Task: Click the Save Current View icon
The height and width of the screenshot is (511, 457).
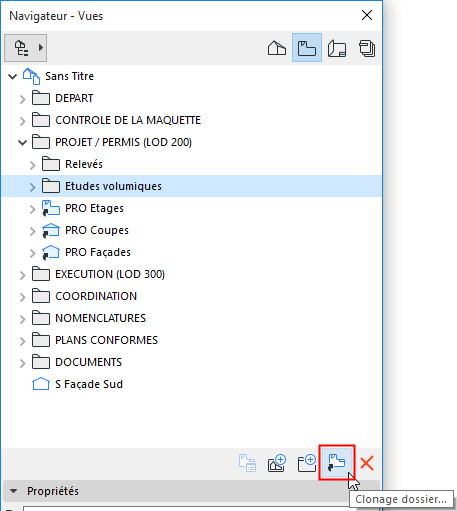Action: [x=277, y=463]
